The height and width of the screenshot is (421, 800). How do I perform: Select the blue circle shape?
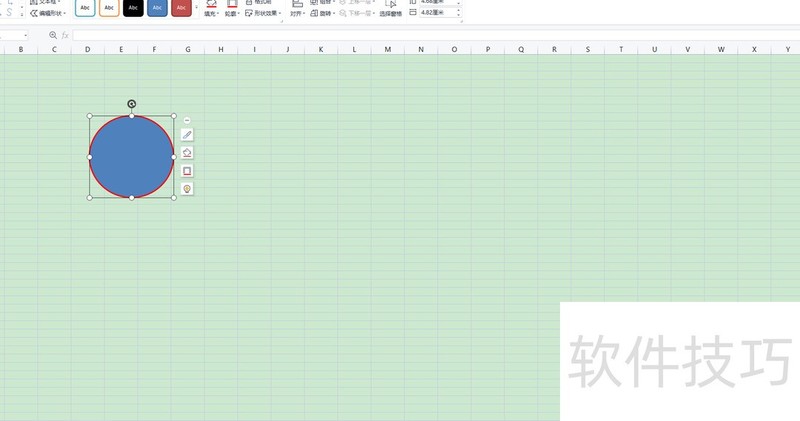[x=132, y=157]
